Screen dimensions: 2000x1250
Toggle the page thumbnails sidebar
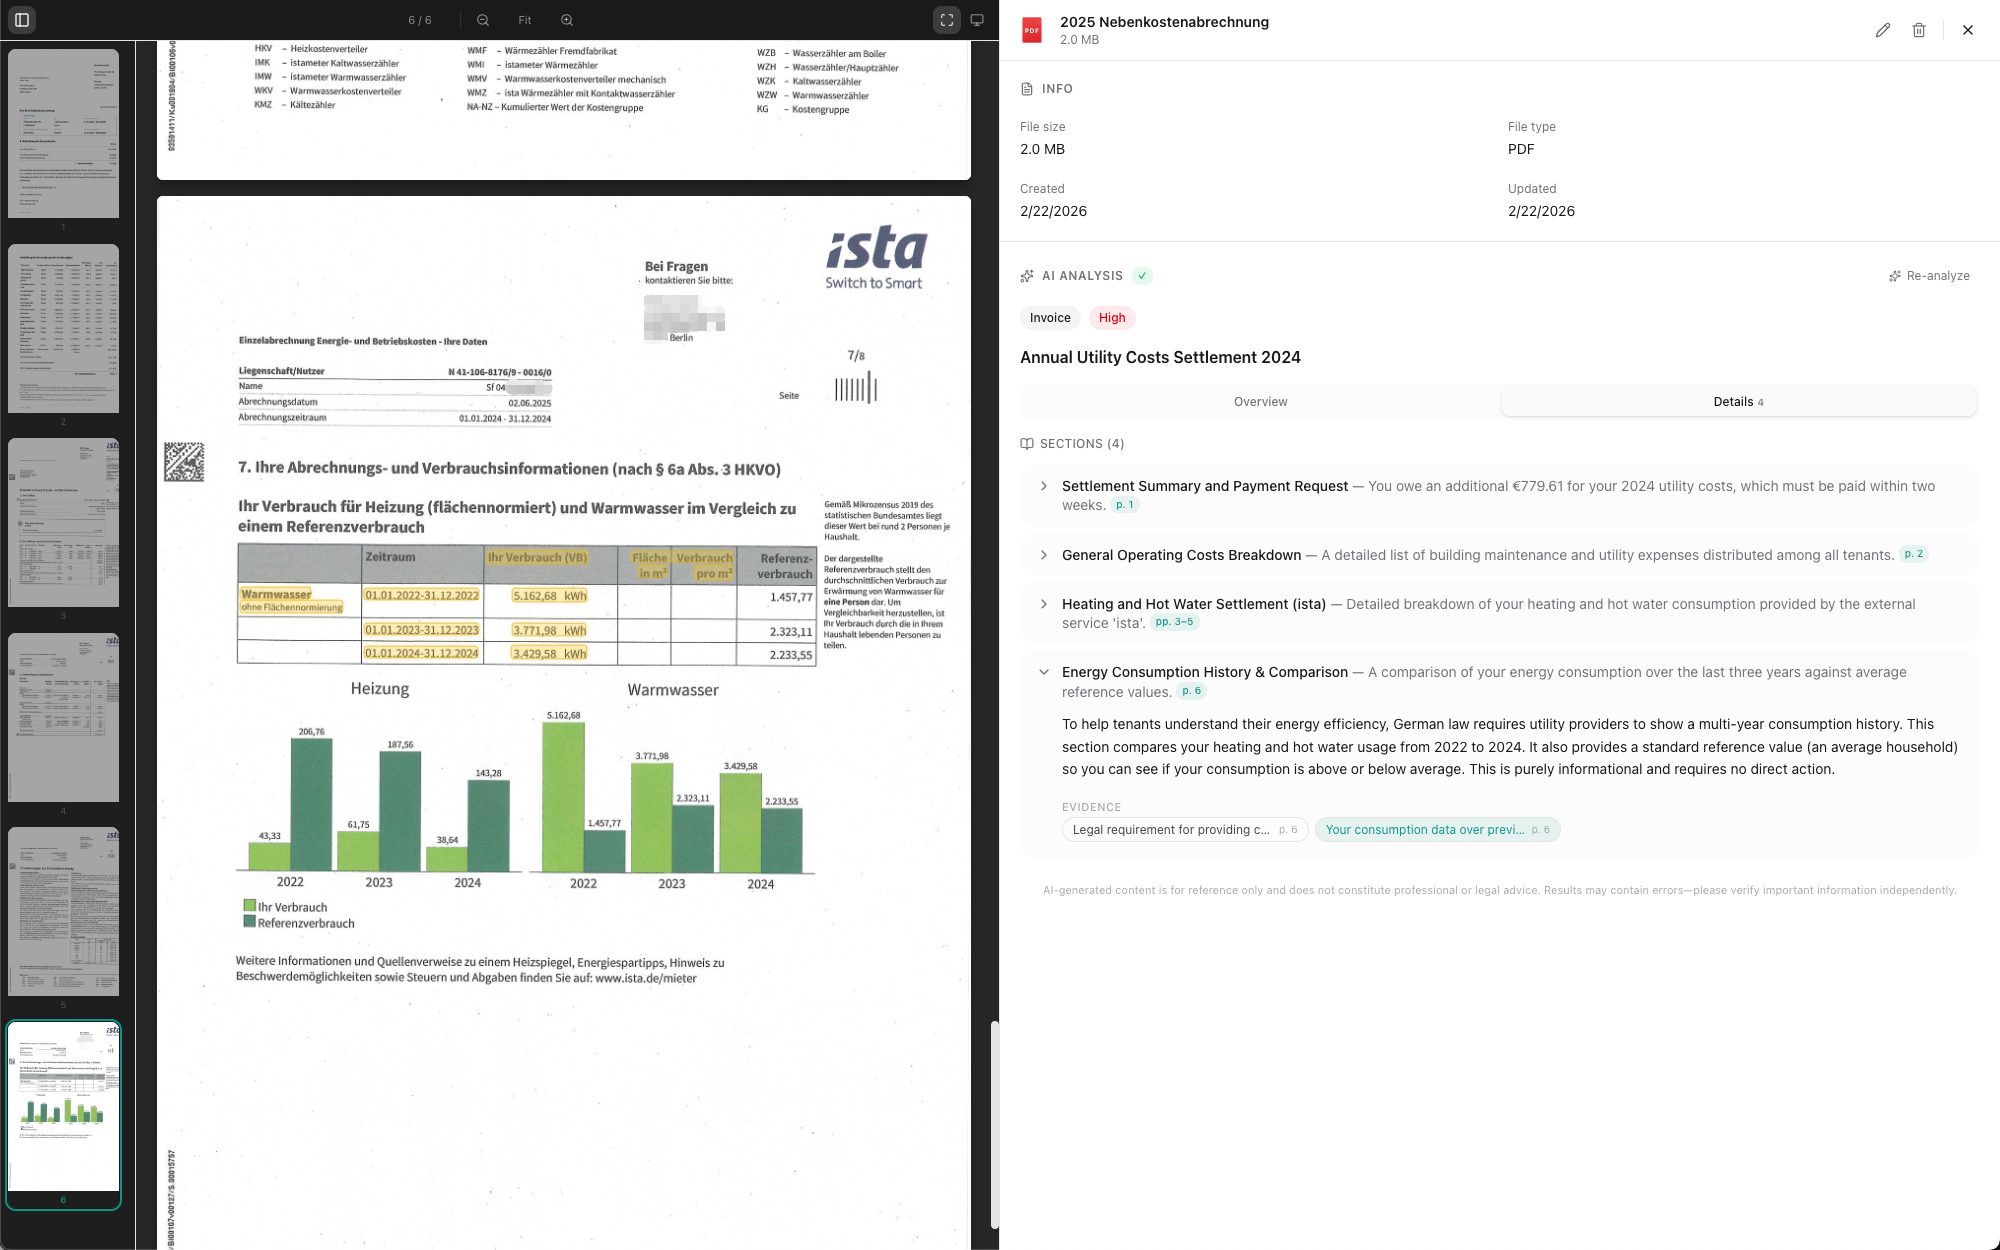tap(22, 19)
